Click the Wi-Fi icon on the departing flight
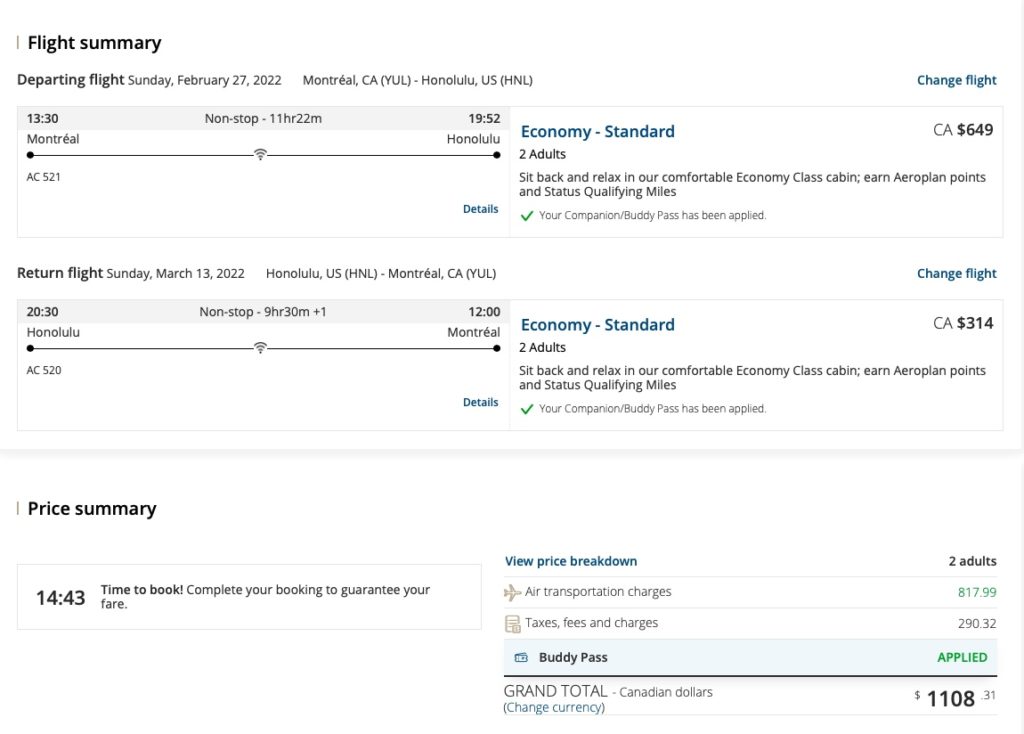This screenshot has width=1024, height=734. tap(260, 155)
